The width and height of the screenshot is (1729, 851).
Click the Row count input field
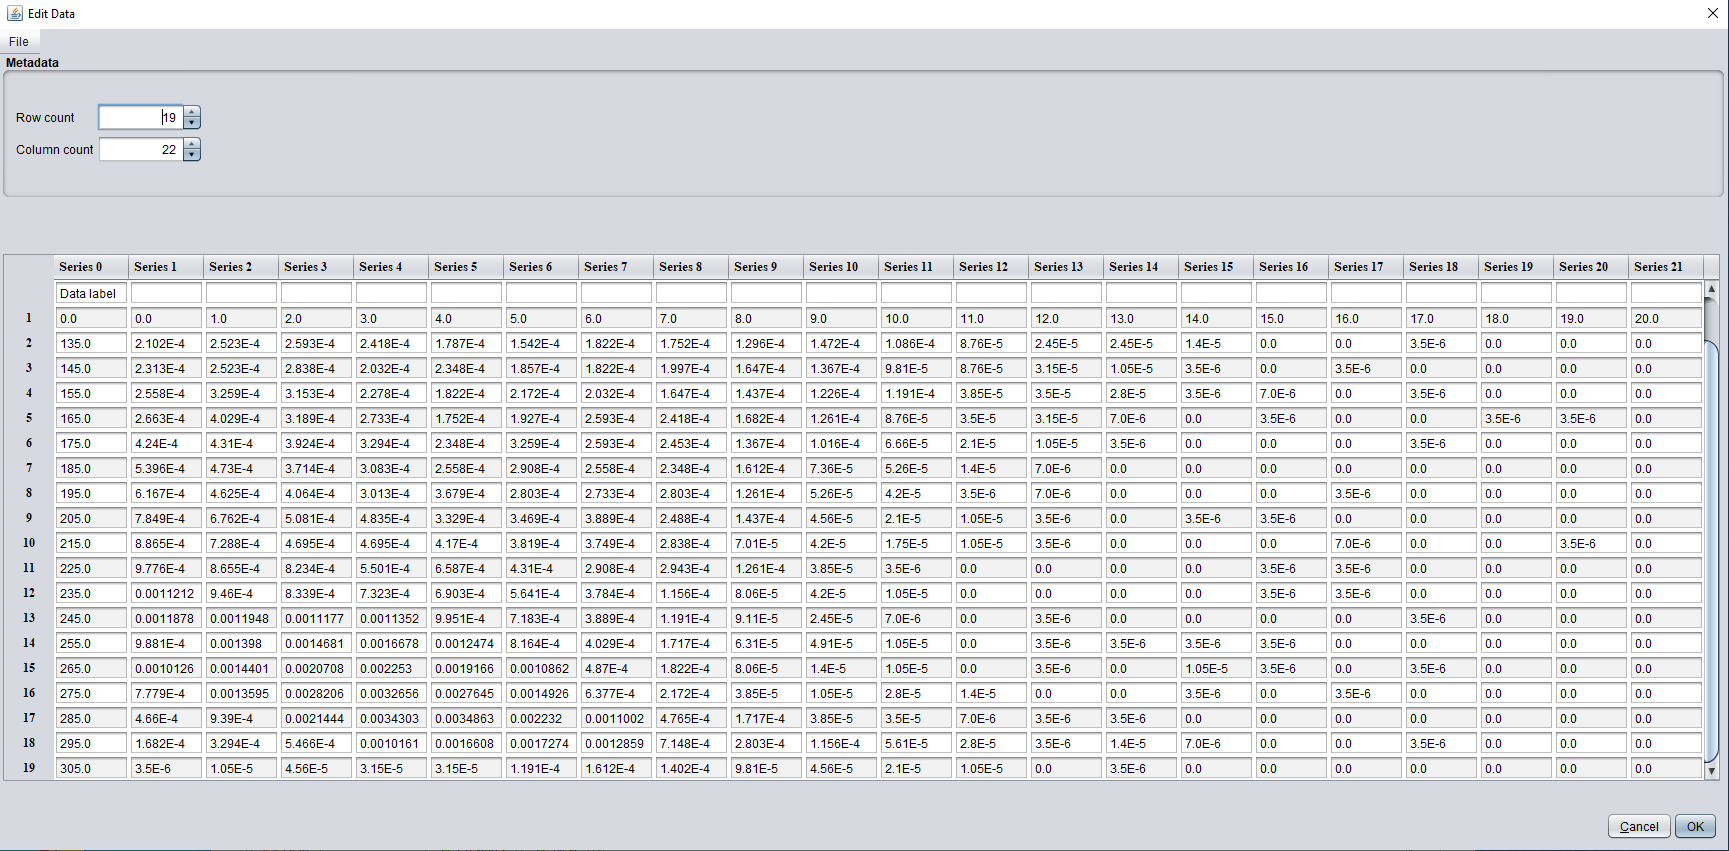(141, 118)
